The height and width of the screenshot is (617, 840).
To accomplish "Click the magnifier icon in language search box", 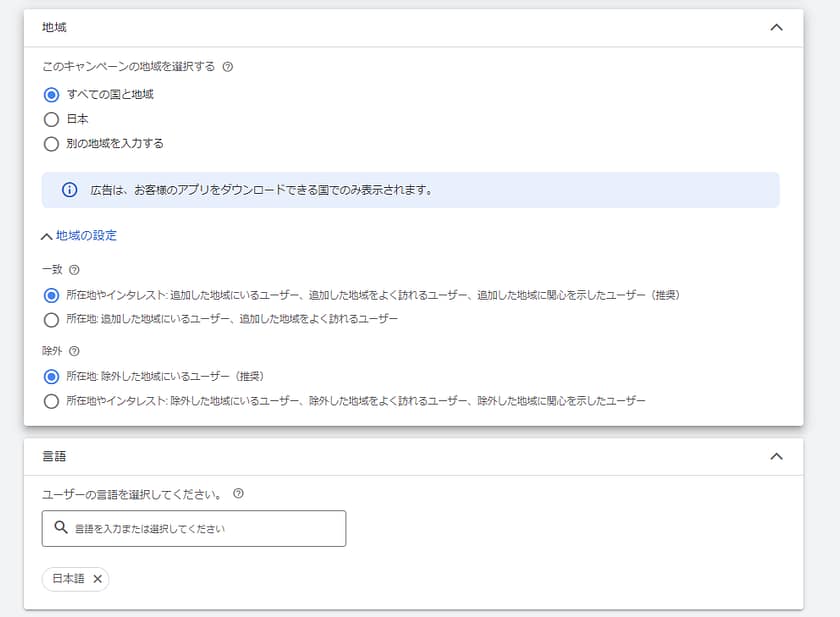I will (61, 528).
